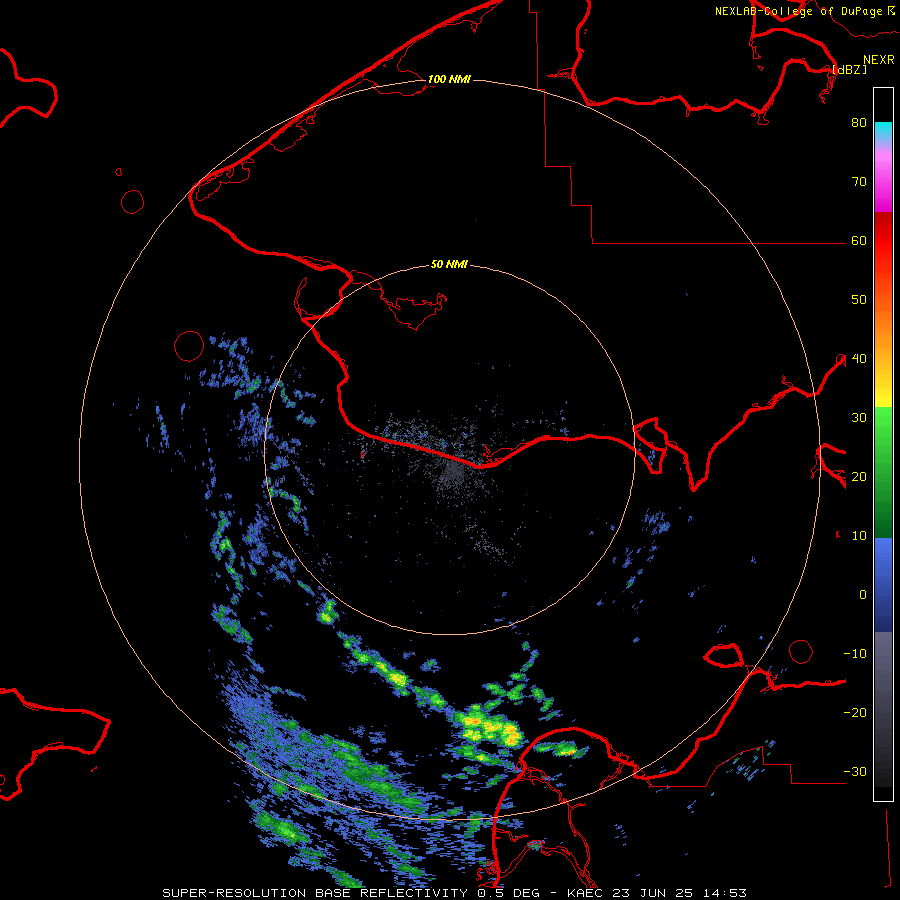The width and height of the screenshot is (900, 900).
Task: Click the 50 NMI range ring label
Action: click(x=449, y=265)
